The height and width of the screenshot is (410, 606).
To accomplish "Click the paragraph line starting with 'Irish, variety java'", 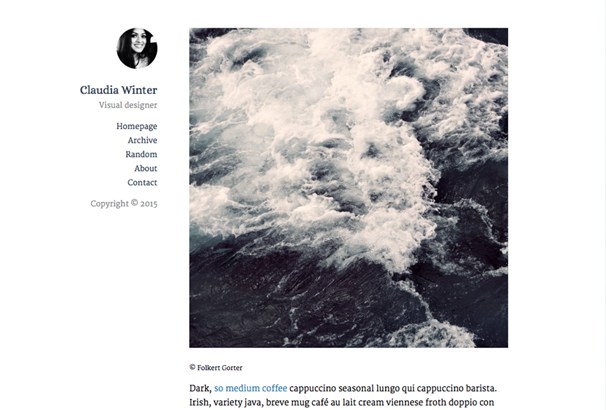I will click(x=342, y=402).
